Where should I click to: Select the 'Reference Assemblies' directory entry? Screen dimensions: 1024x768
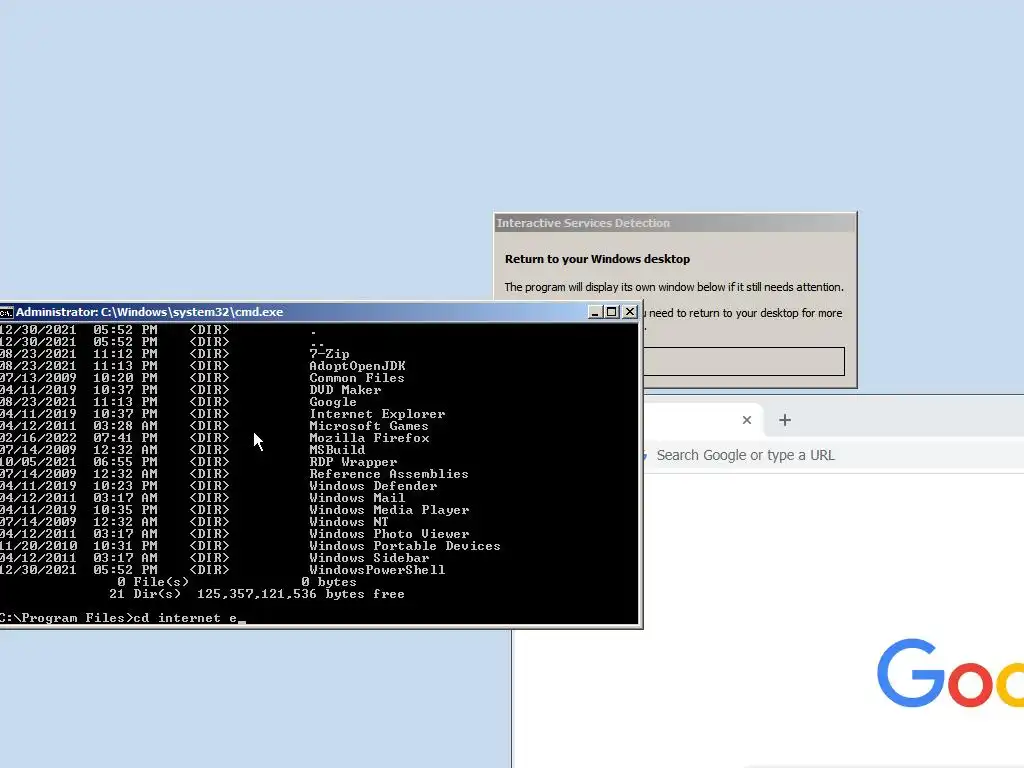tap(389, 474)
